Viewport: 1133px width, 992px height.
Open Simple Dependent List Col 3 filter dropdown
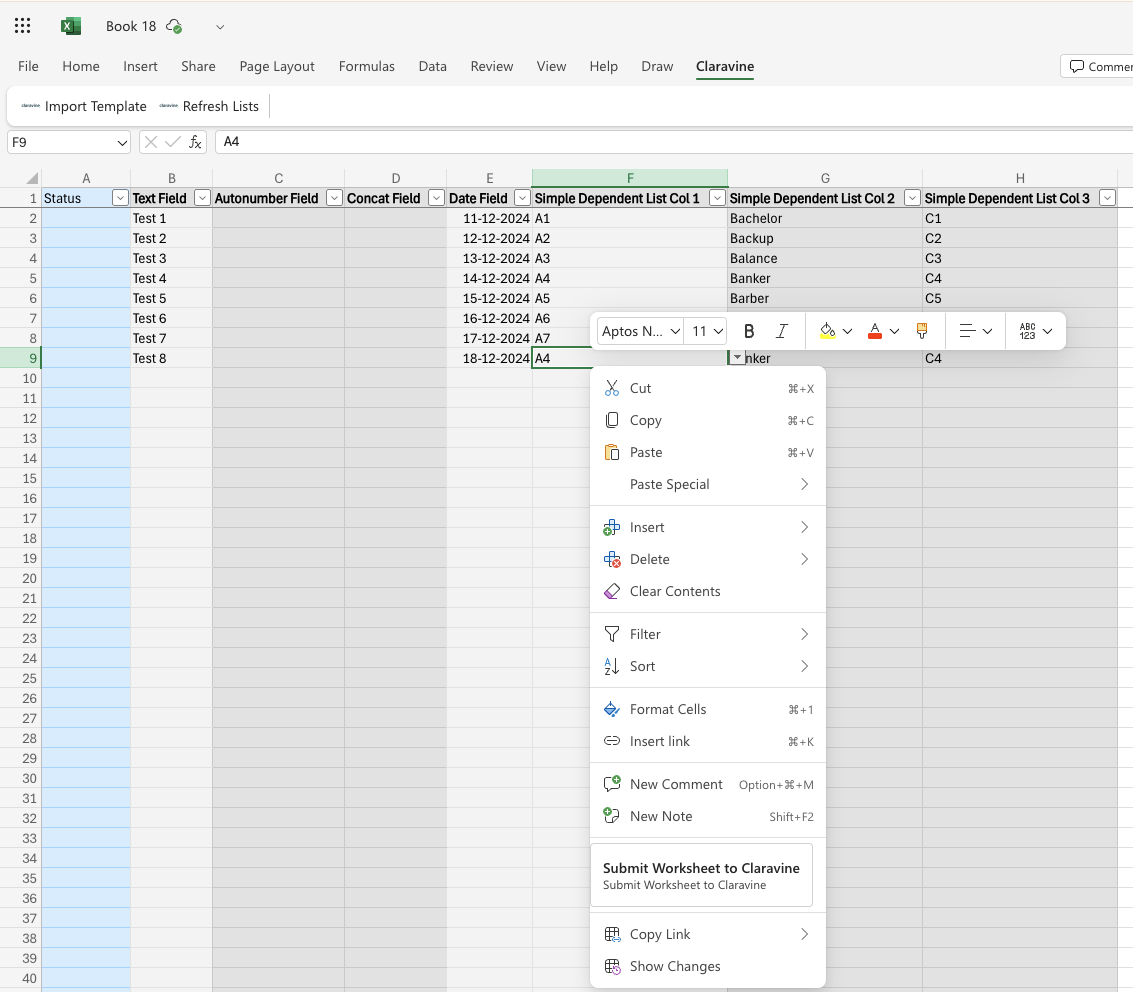tap(1107, 198)
